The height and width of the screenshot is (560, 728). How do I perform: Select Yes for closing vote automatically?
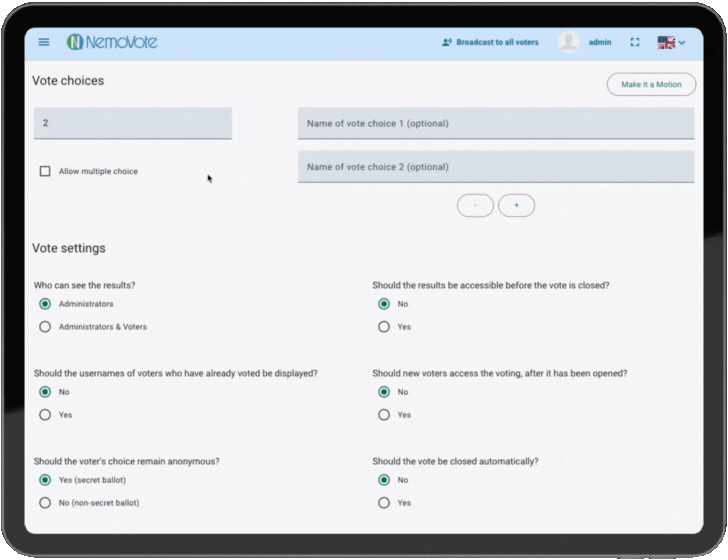pyautogui.click(x=384, y=503)
